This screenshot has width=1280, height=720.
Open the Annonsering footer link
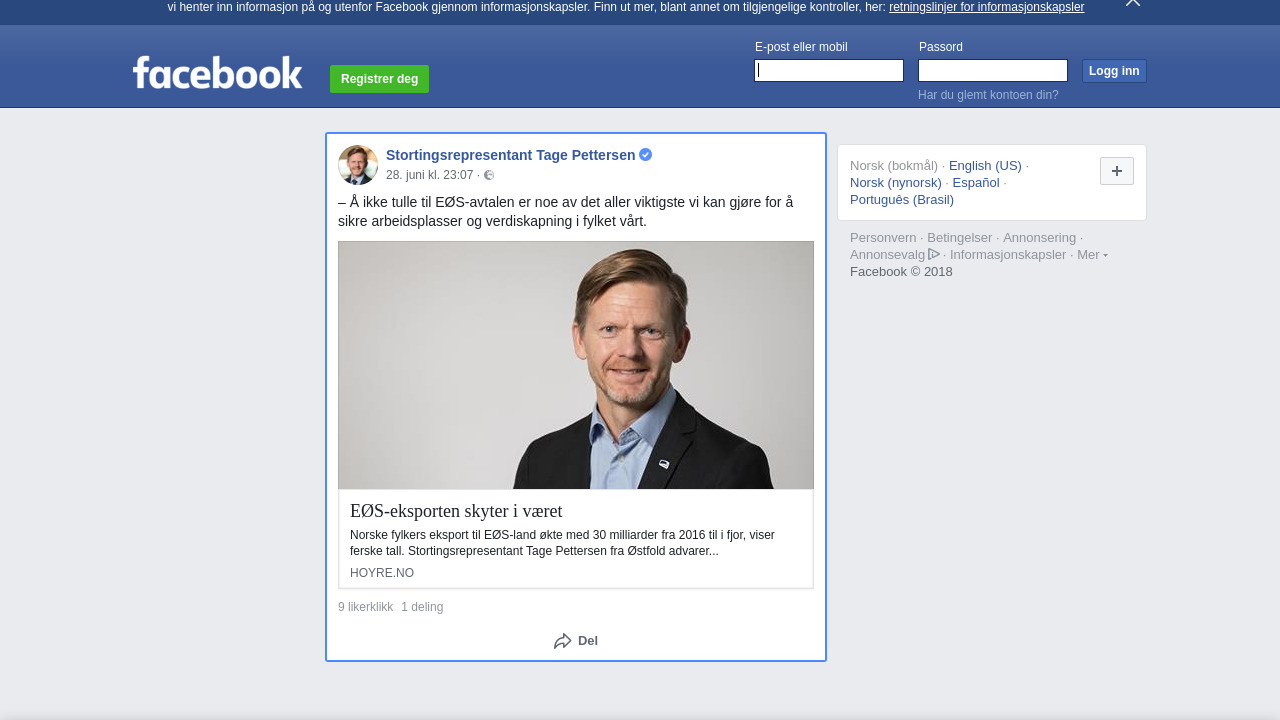pos(1040,238)
